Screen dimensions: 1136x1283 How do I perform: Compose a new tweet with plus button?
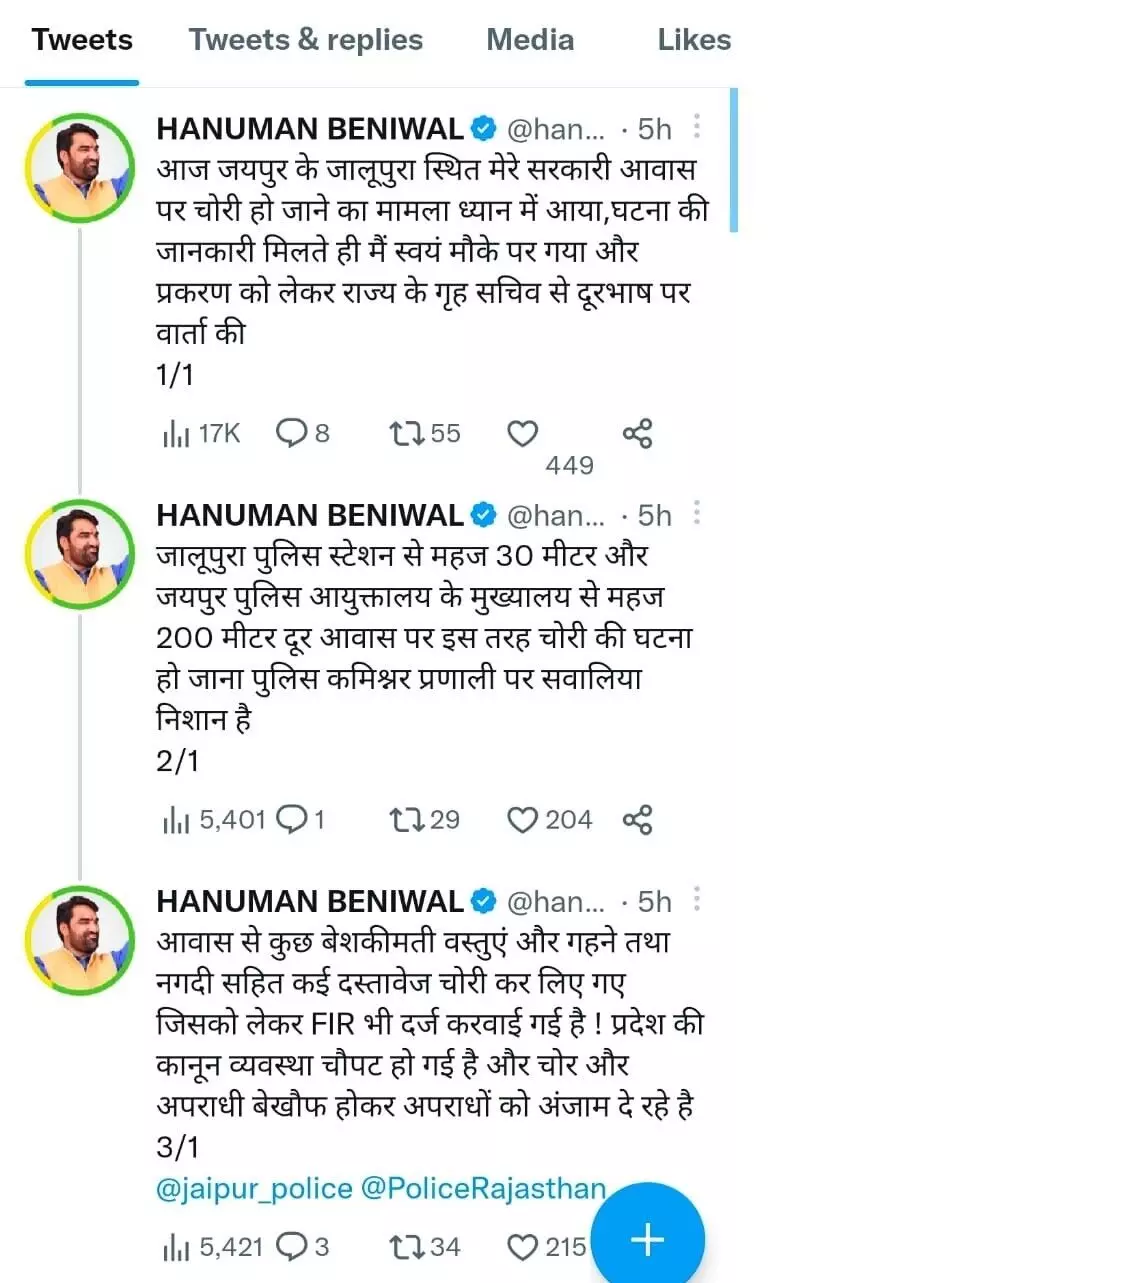[x=647, y=1239]
